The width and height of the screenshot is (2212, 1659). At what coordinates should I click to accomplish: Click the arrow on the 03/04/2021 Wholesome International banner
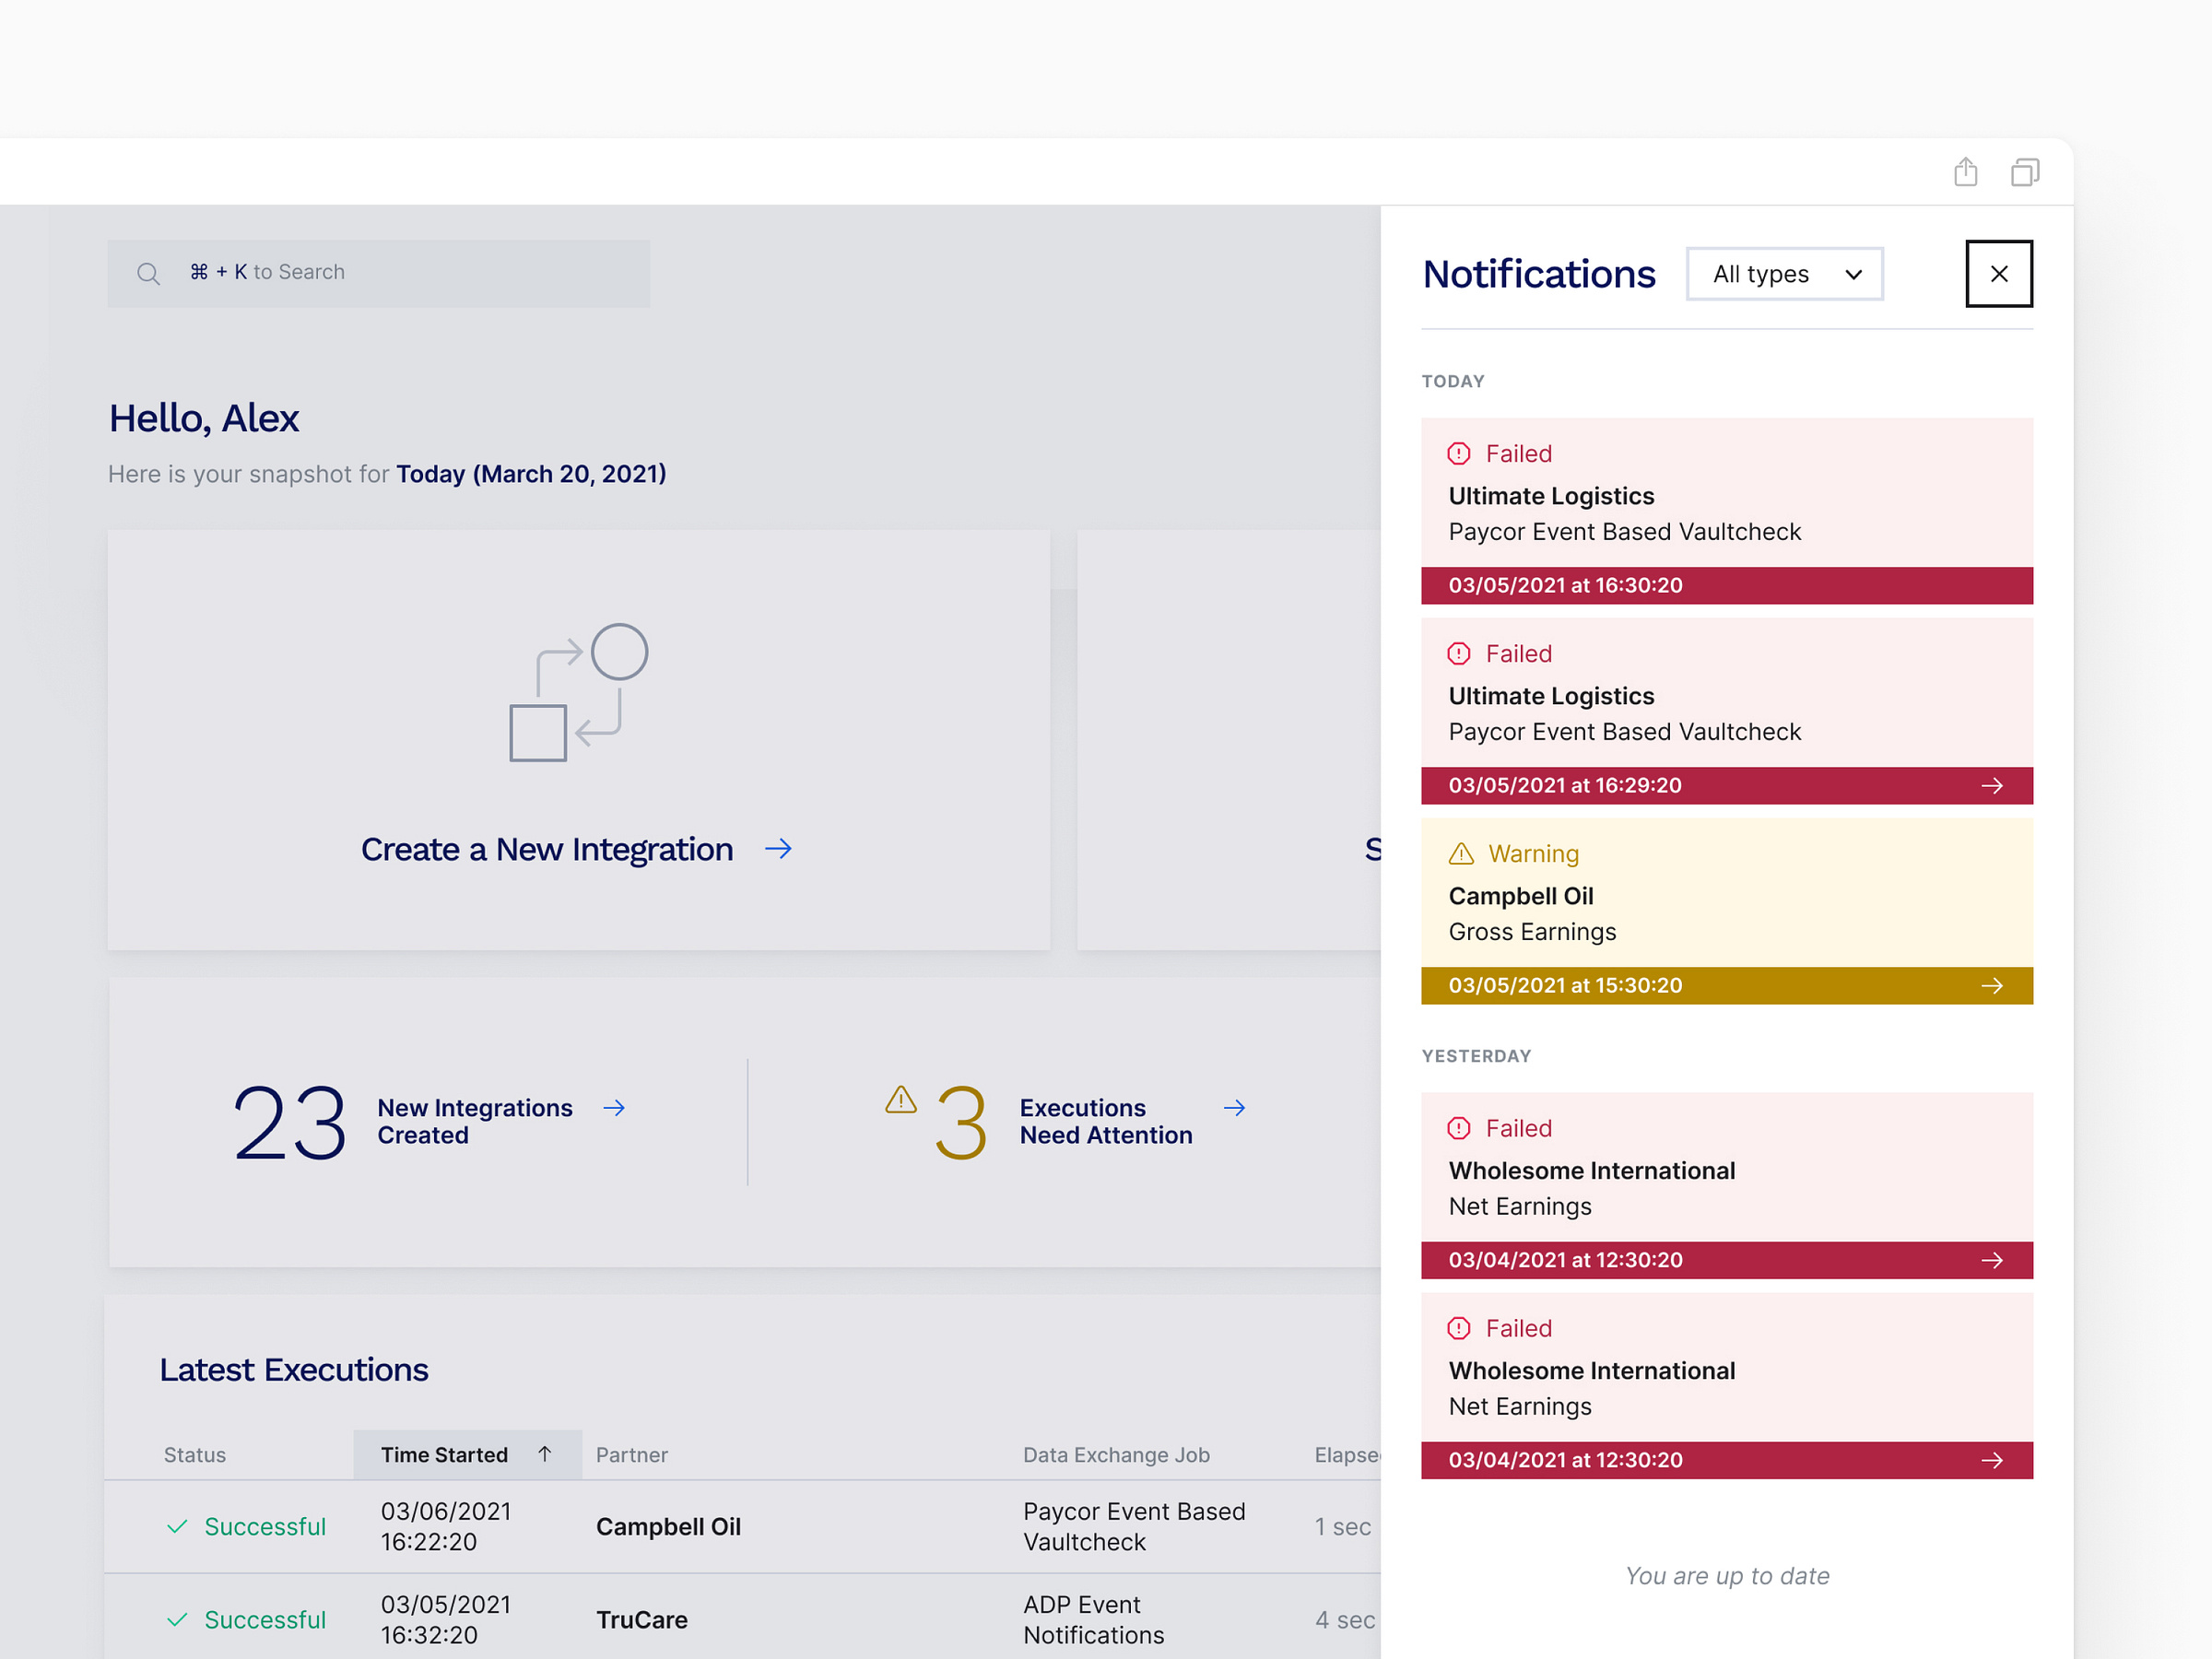click(x=1994, y=1260)
